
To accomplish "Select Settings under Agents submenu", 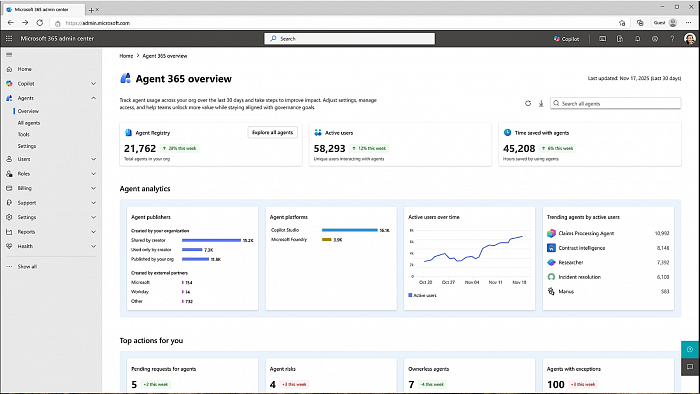I will [27, 146].
